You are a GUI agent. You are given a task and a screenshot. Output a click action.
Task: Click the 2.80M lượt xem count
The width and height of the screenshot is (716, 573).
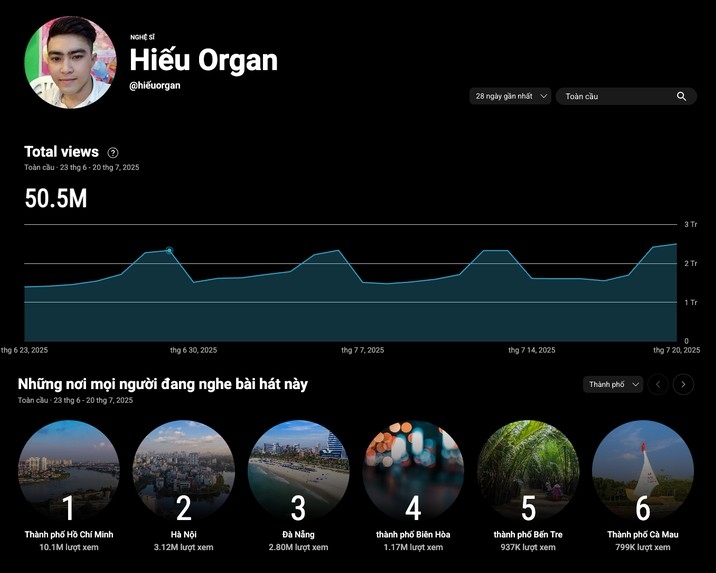click(298, 547)
